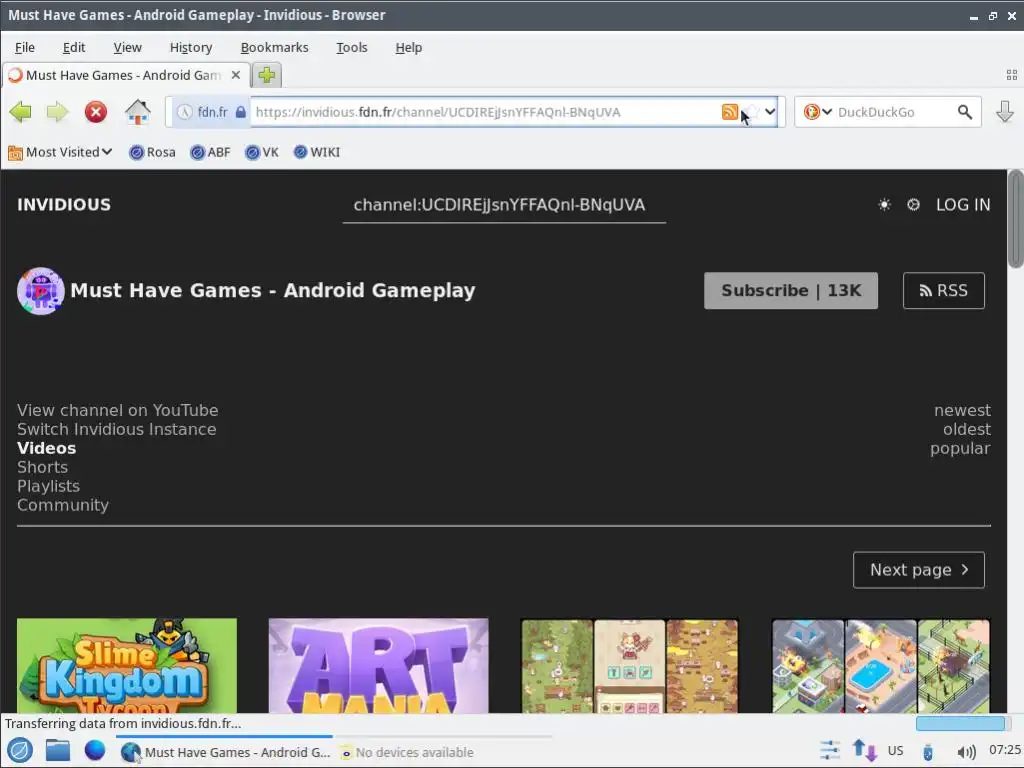Open the Home page icon
The width and height of the screenshot is (1024, 768).
click(x=138, y=112)
